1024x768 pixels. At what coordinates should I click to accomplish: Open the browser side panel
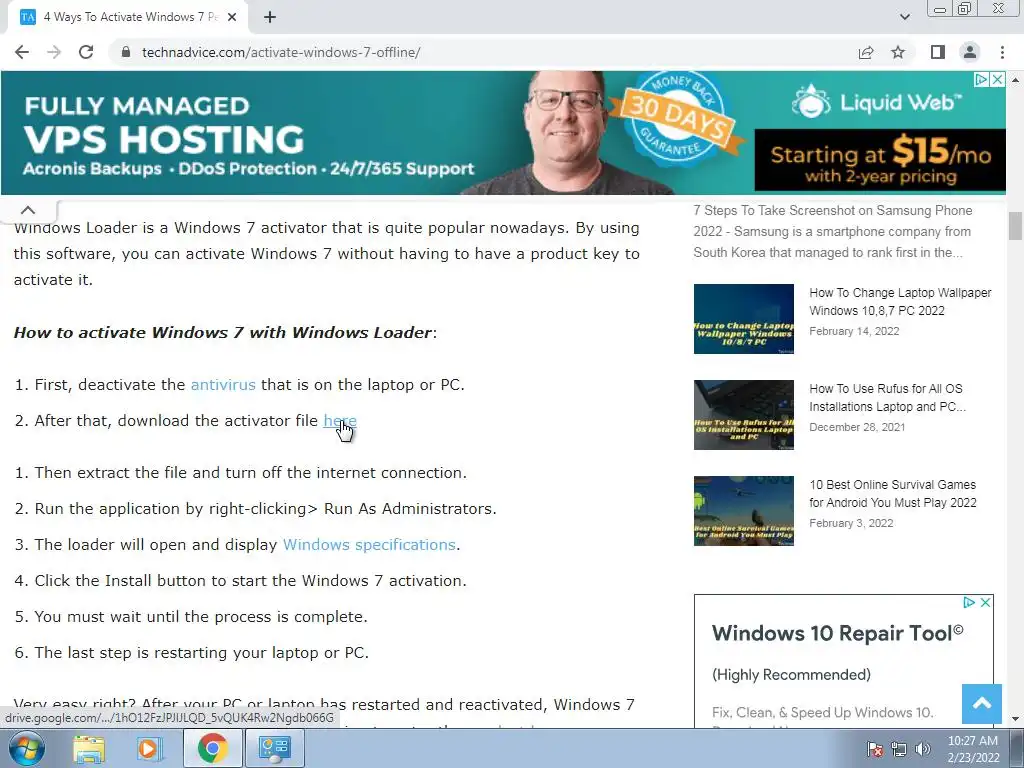[938, 52]
